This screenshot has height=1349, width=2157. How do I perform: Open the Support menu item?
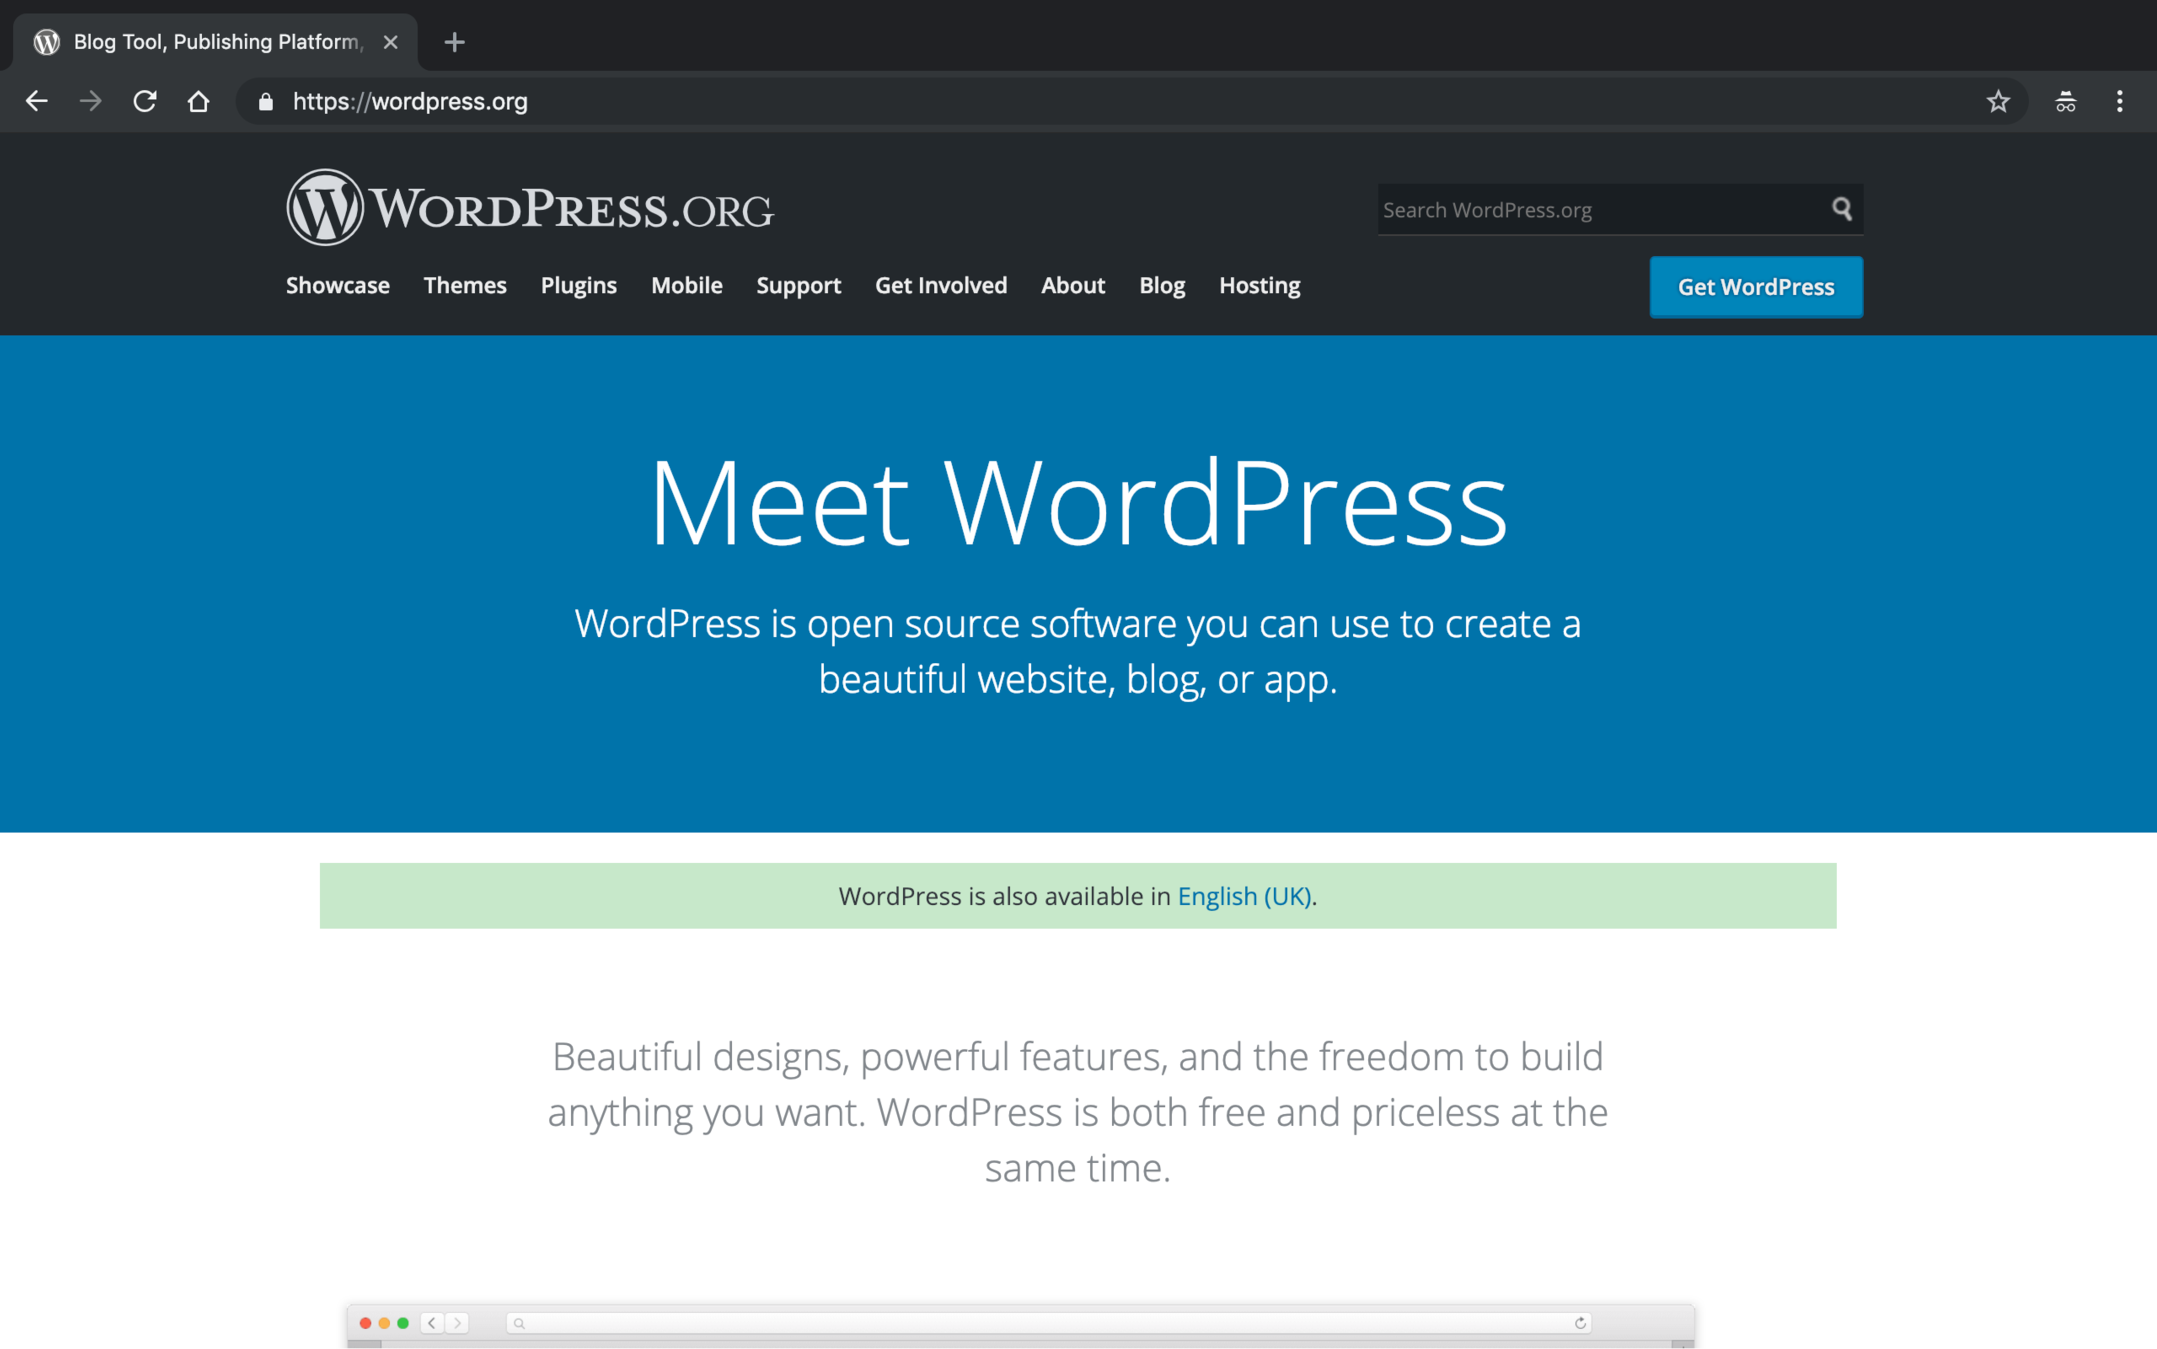click(799, 285)
